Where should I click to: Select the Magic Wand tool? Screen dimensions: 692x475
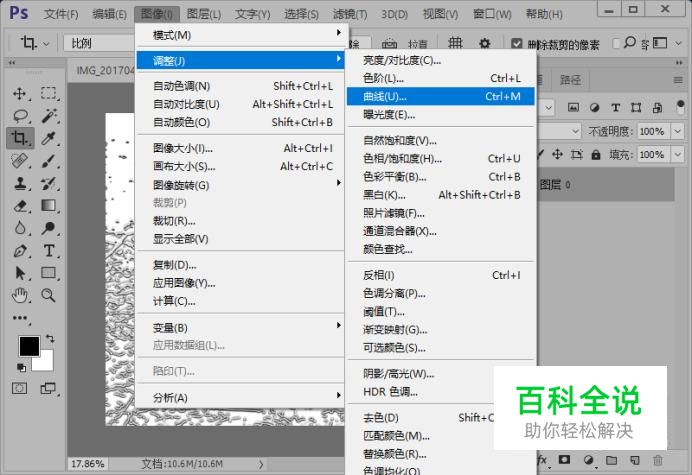coord(48,116)
